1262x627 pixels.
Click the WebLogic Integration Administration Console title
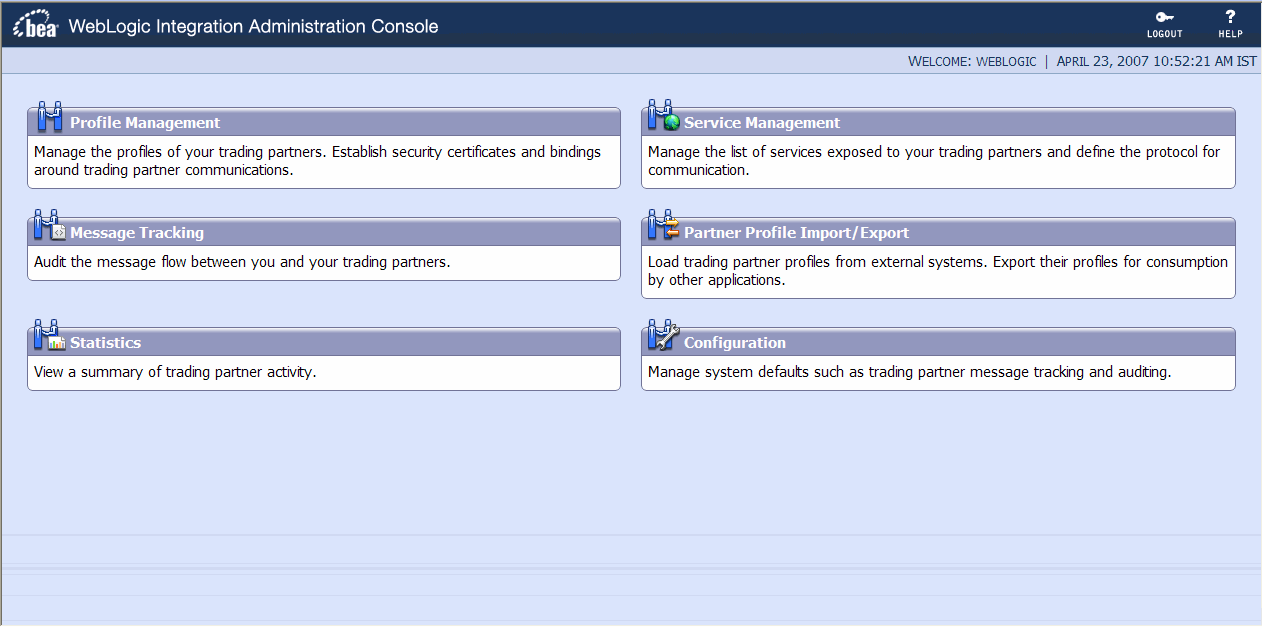click(x=253, y=27)
